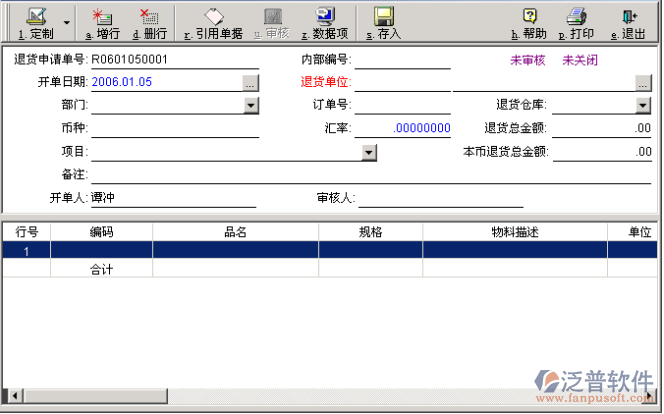The height and width of the screenshot is (414, 664).
Task: Click the 备注 remarks input field
Action: coord(371,175)
